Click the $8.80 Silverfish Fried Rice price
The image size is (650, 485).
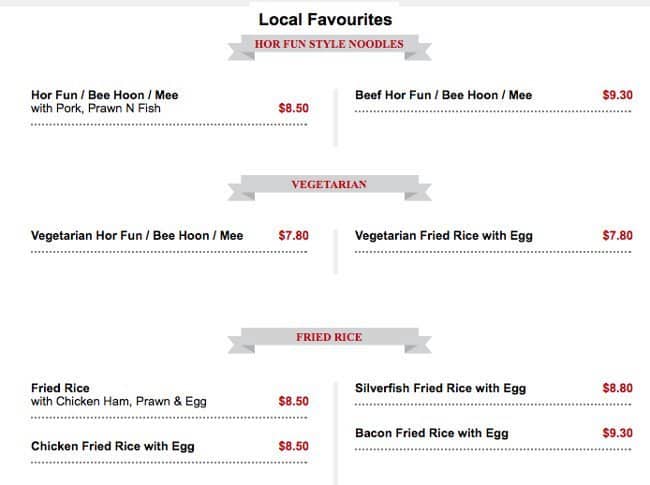pyautogui.click(x=617, y=388)
